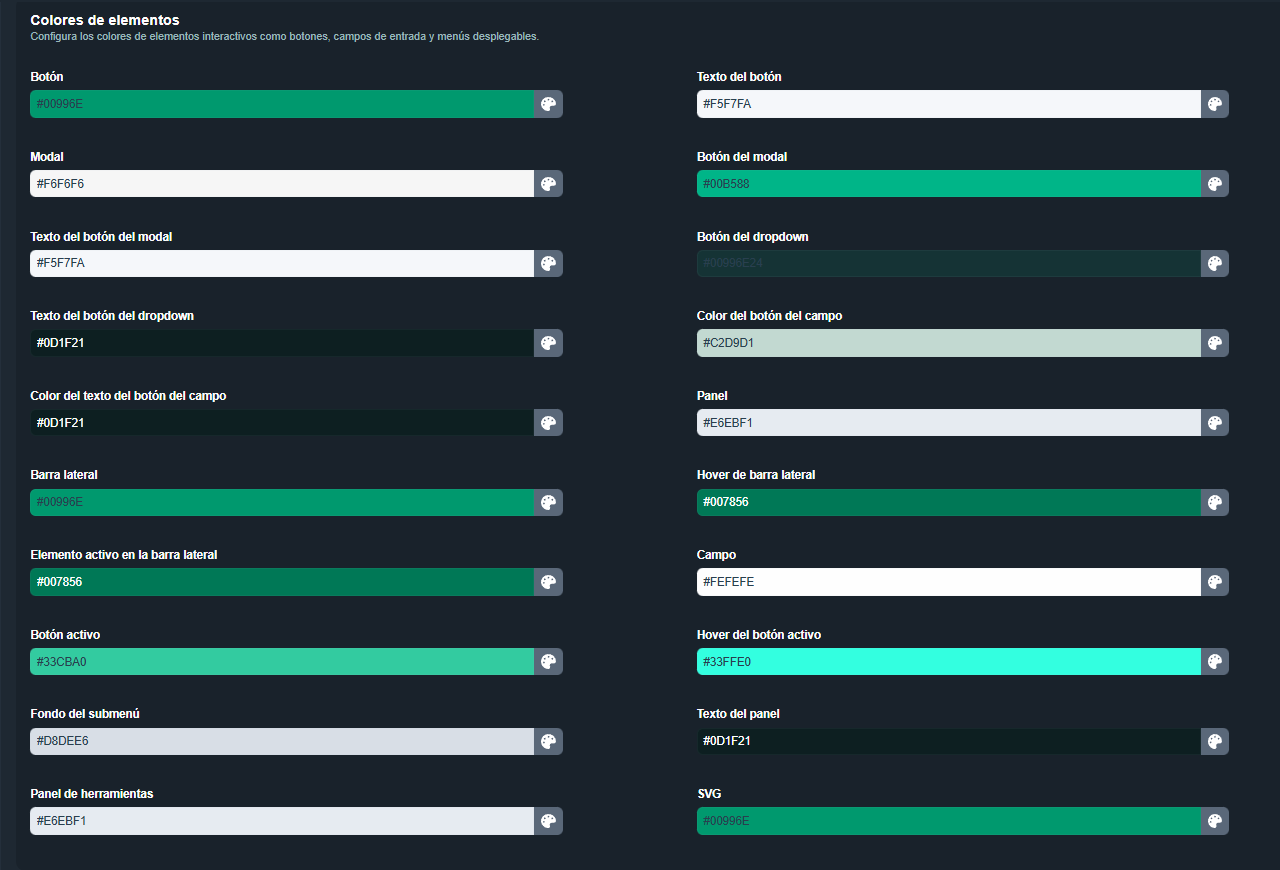Select the #E6EBF1 value in the Panel field
The width and height of the screenshot is (1280, 870).
coord(948,422)
